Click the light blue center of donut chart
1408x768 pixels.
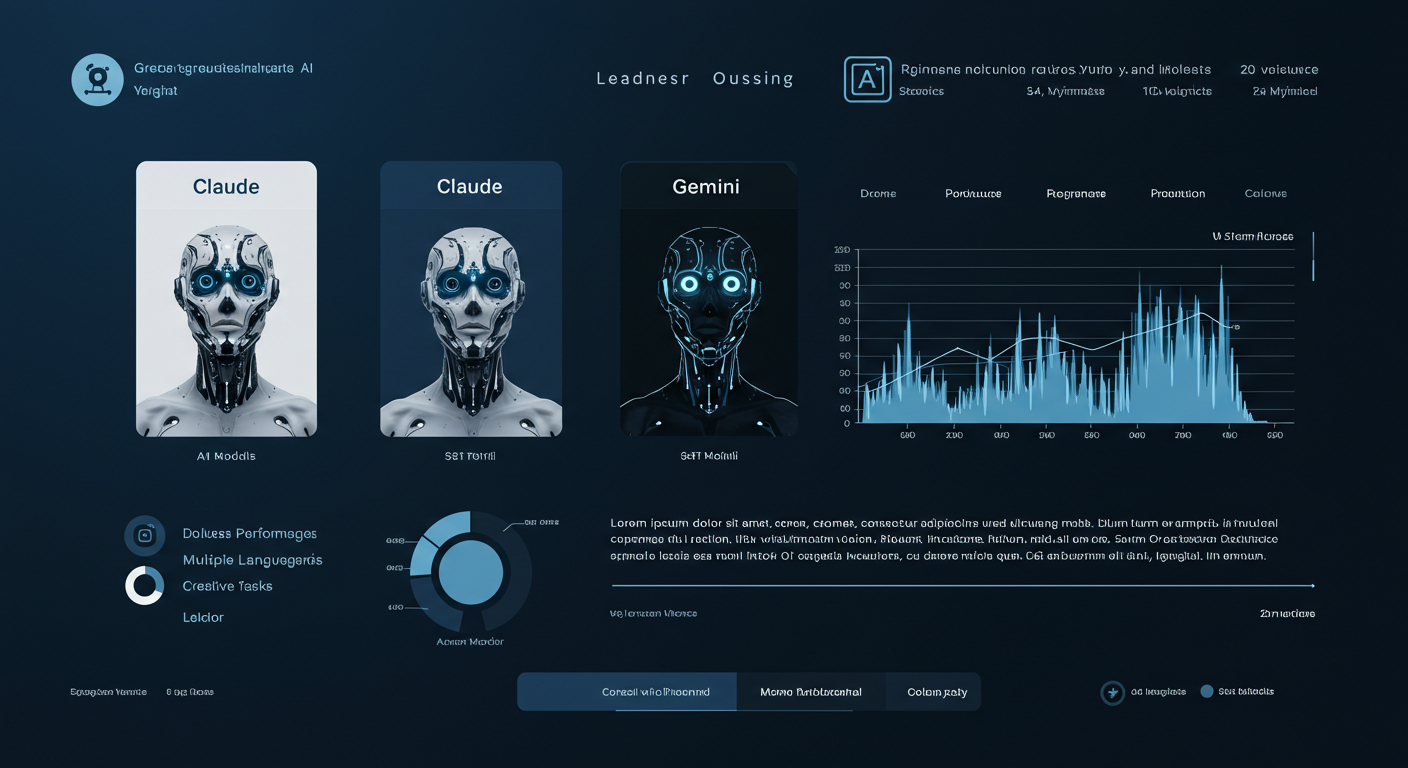point(471,574)
